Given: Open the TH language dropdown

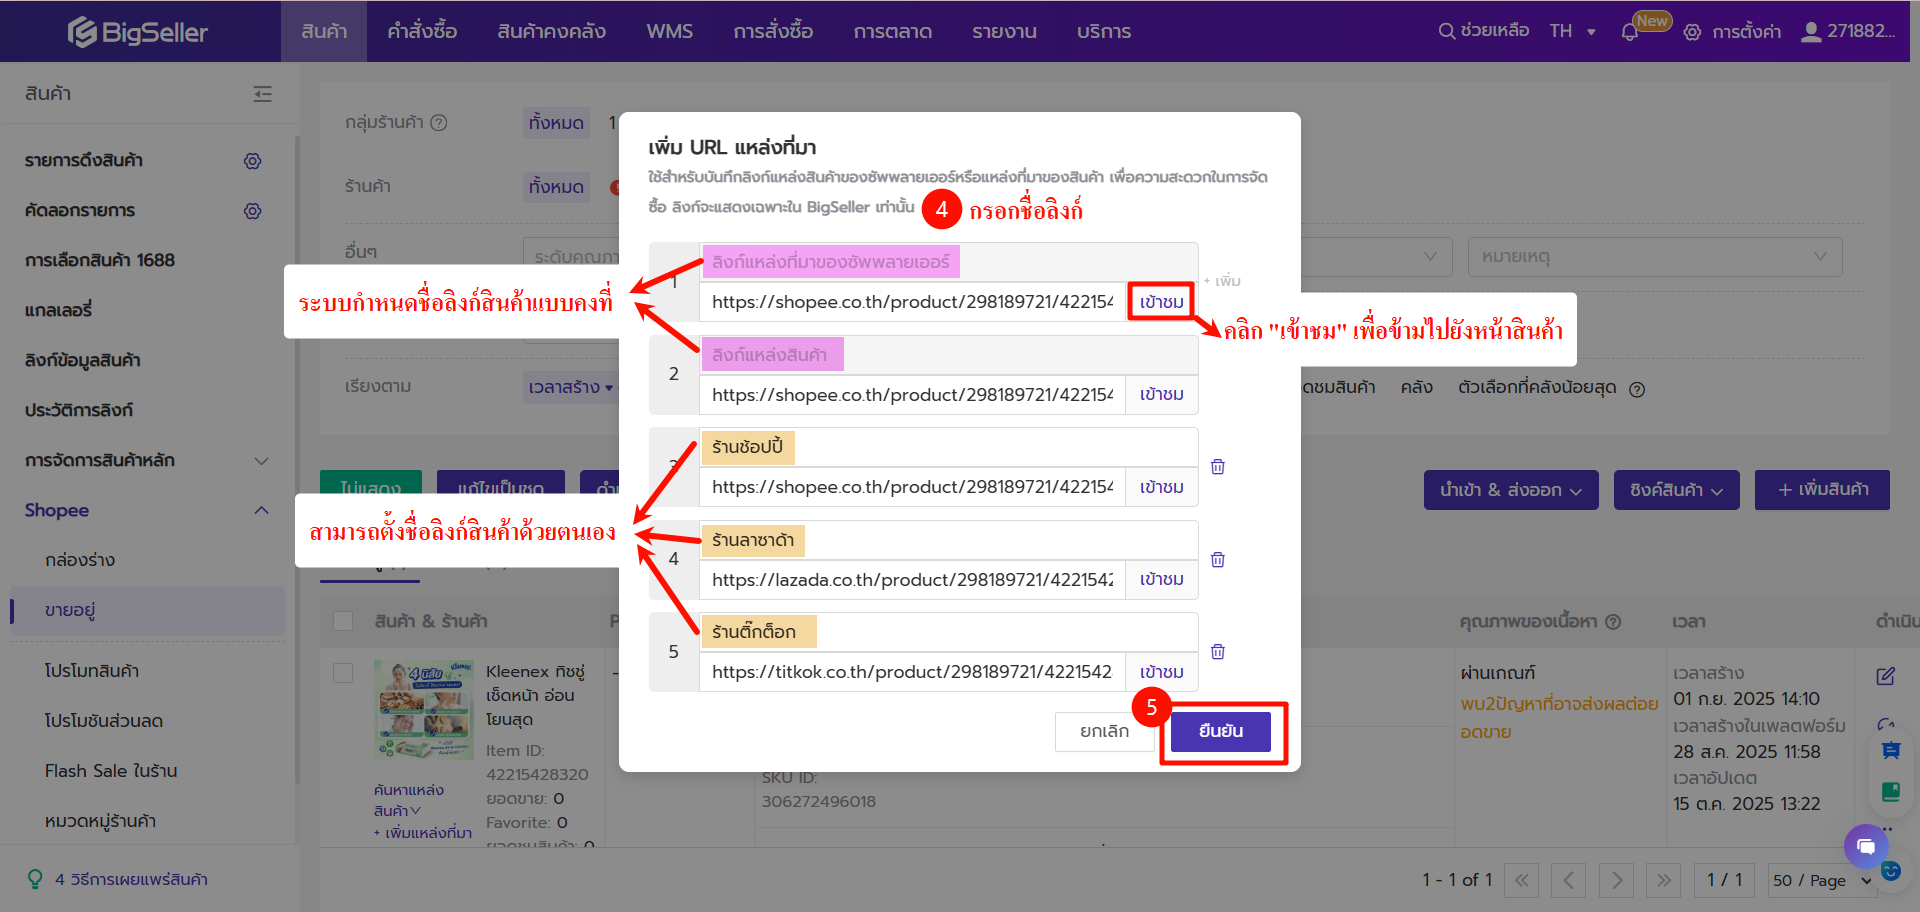Looking at the screenshot, I should pos(1573,31).
